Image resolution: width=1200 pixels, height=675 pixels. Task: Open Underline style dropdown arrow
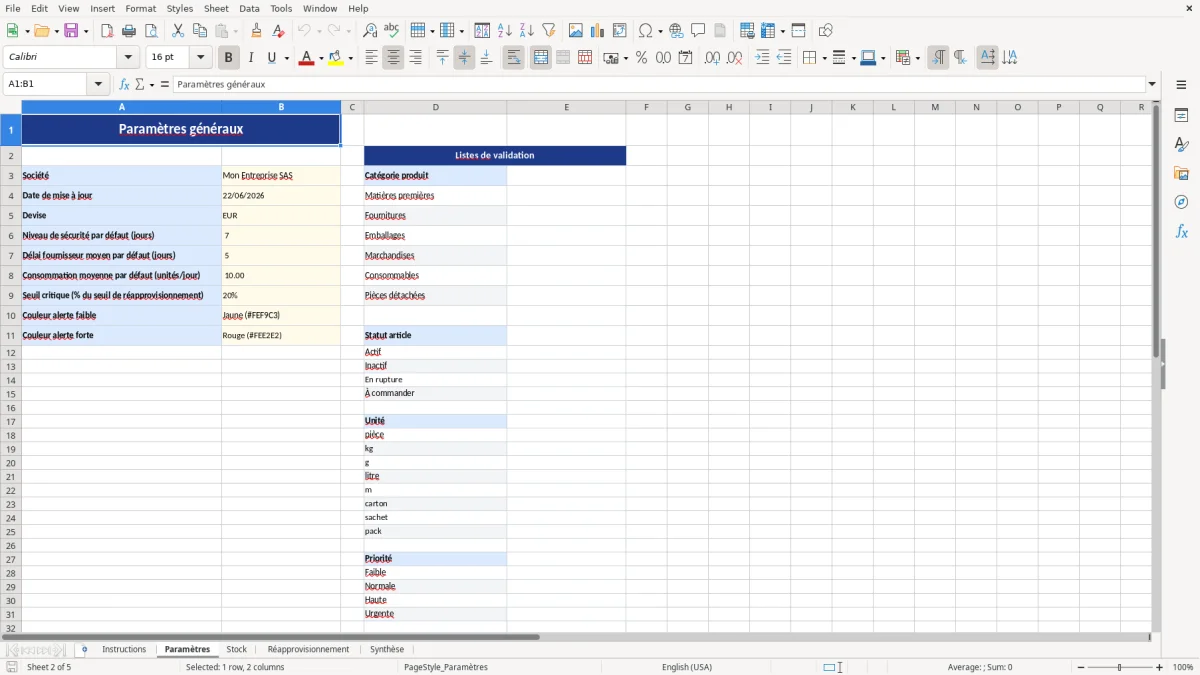pyautogui.click(x=286, y=58)
